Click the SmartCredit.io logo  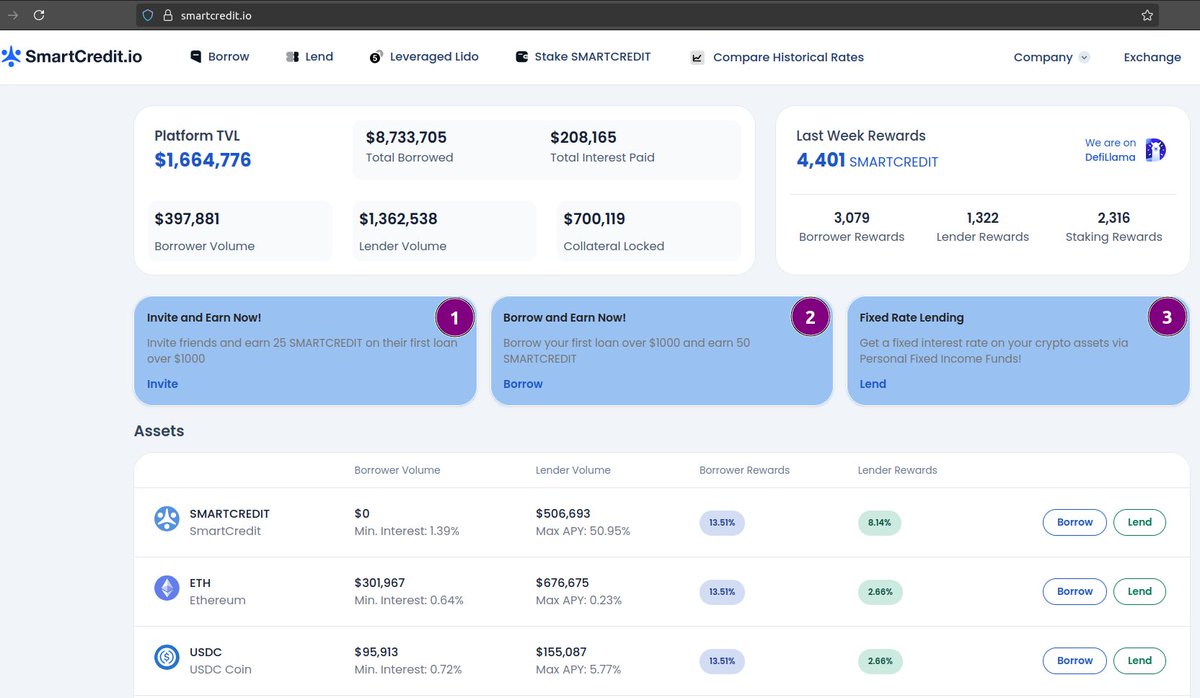(72, 57)
